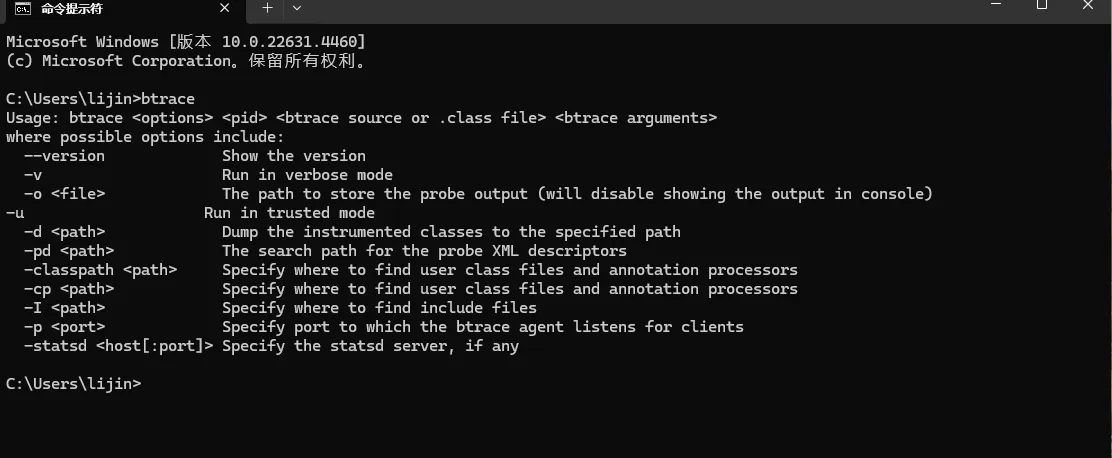
Task: Select the 命令提示符 tab
Action: [x=122, y=10]
